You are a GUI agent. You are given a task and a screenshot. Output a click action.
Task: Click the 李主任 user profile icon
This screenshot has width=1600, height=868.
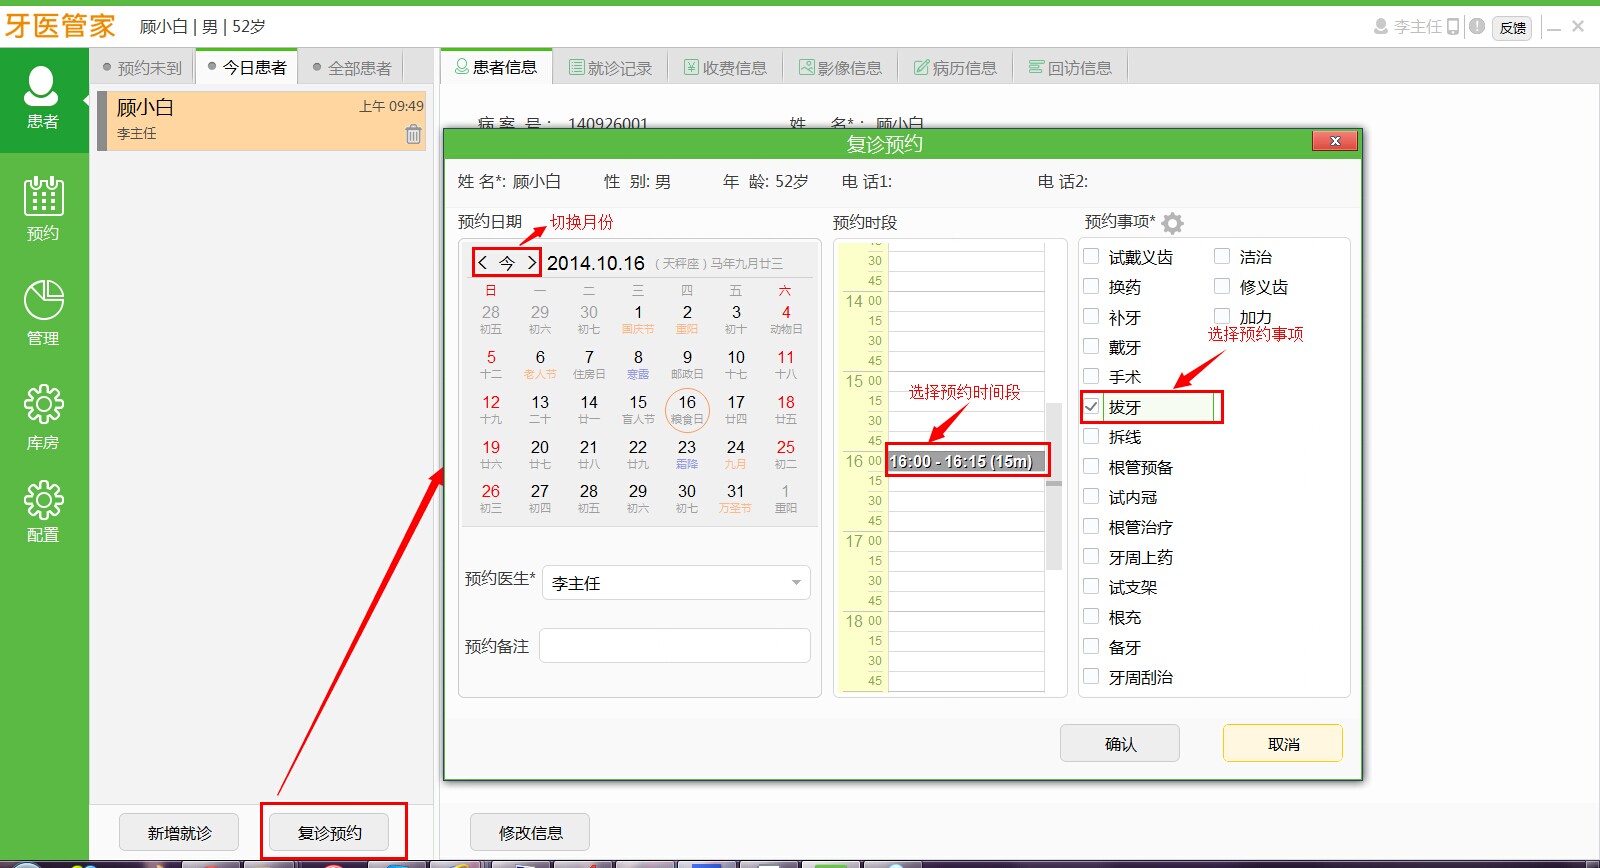[1381, 27]
